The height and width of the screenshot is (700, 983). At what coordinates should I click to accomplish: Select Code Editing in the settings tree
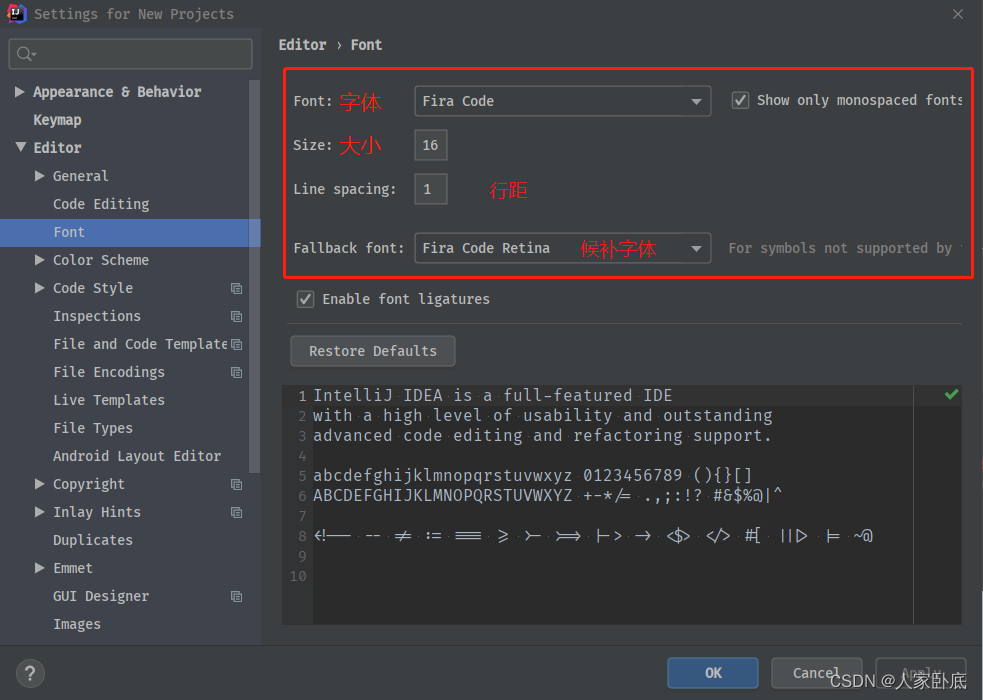point(101,204)
